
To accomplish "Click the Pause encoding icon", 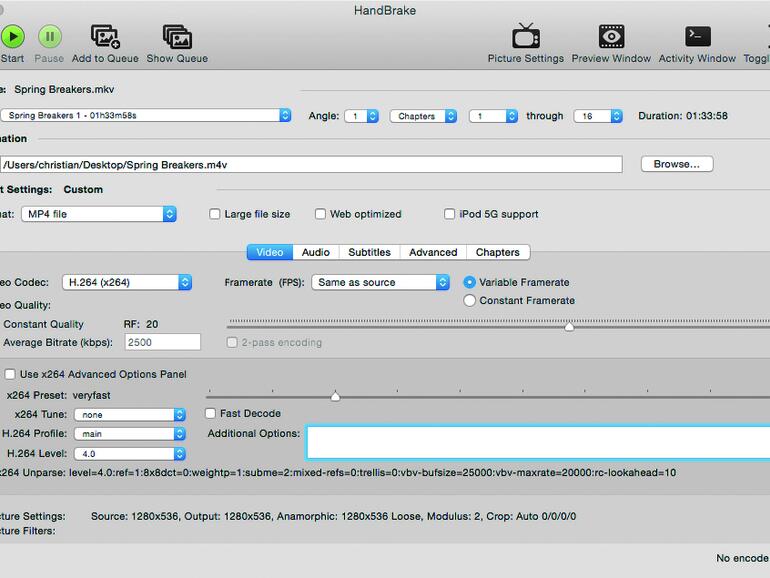I will pos(50,37).
